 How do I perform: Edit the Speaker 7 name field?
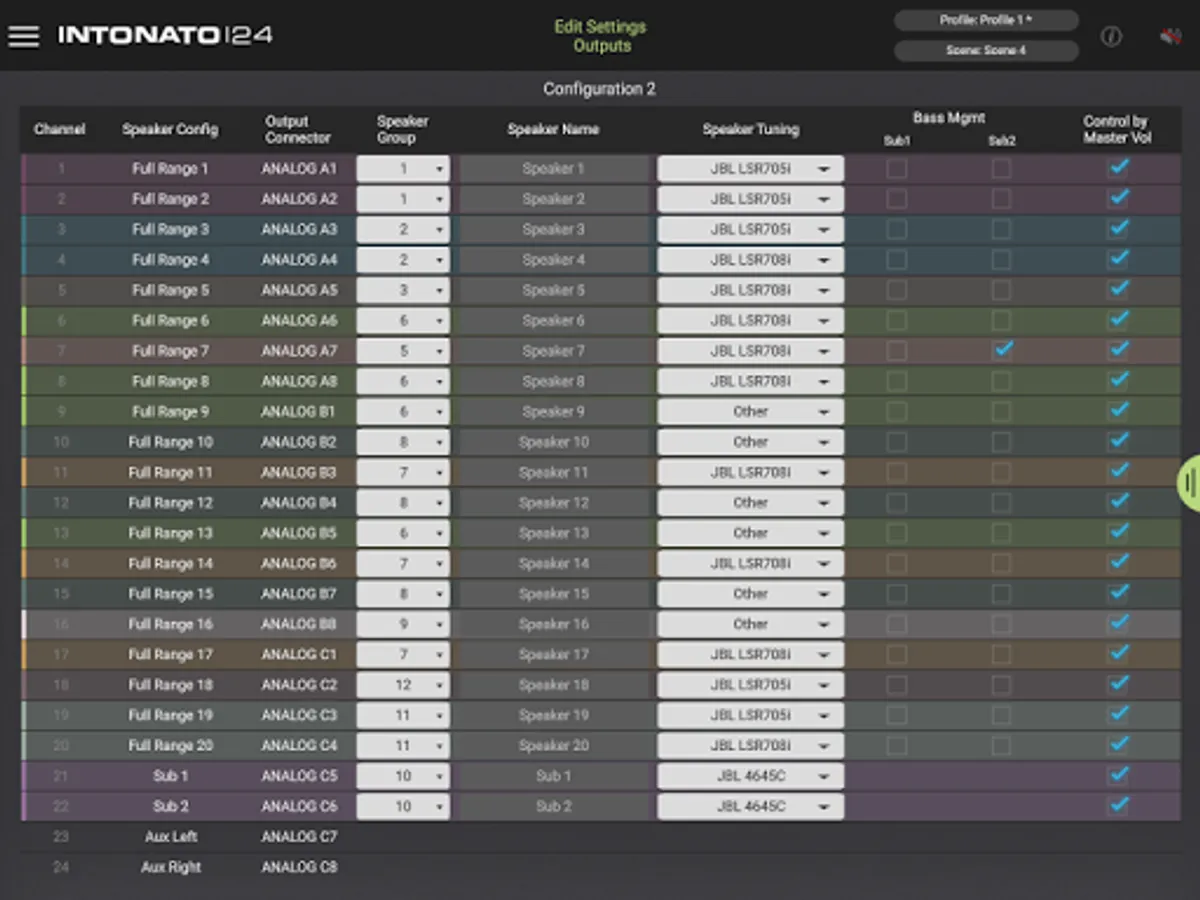click(554, 351)
